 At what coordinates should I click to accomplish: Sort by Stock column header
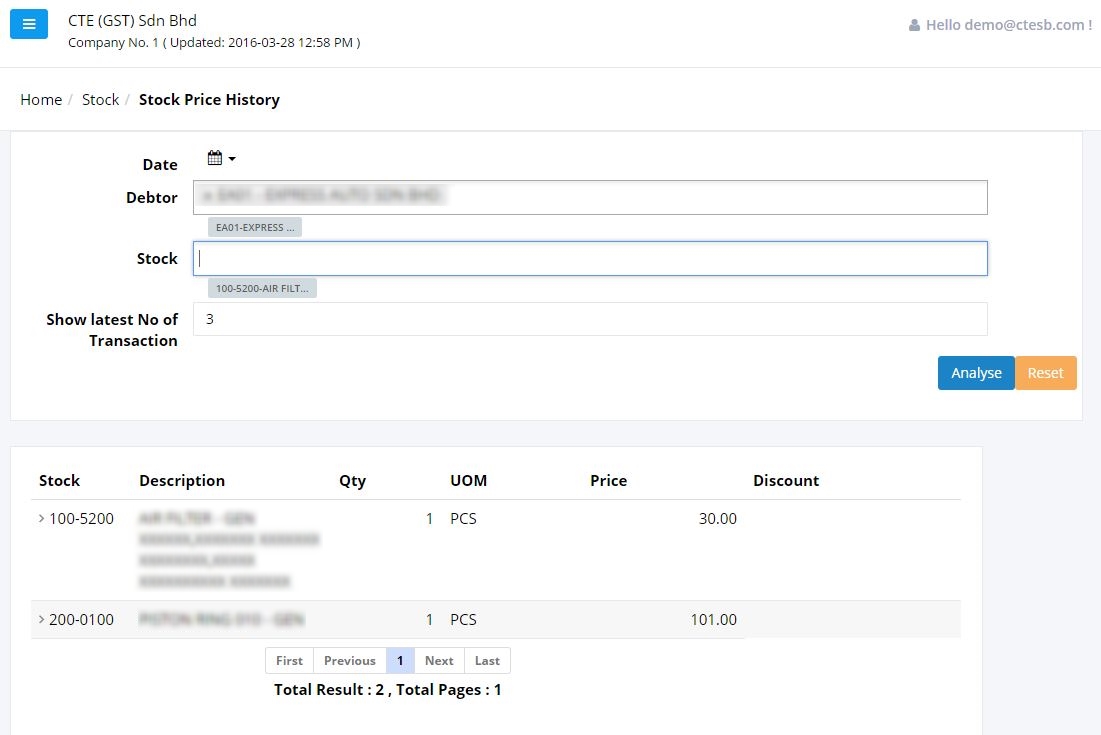[60, 481]
